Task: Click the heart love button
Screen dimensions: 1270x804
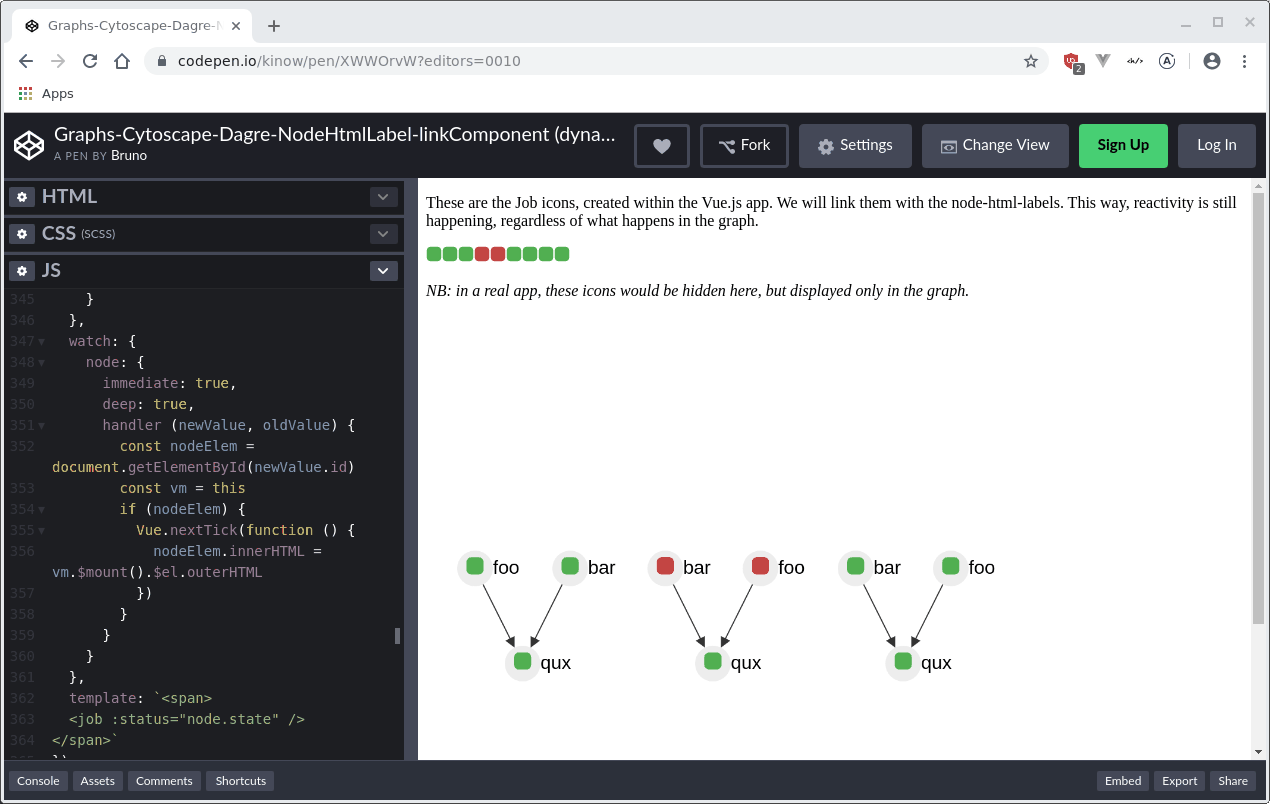Action: pos(661,146)
